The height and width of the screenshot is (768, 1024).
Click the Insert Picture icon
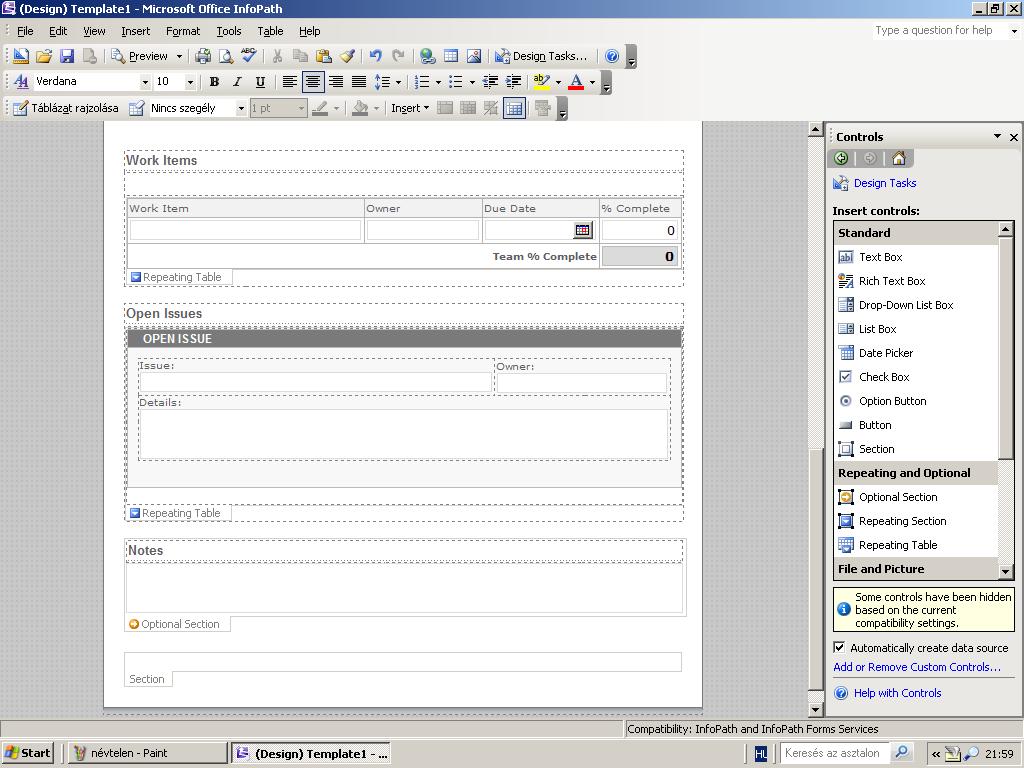(474, 57)
